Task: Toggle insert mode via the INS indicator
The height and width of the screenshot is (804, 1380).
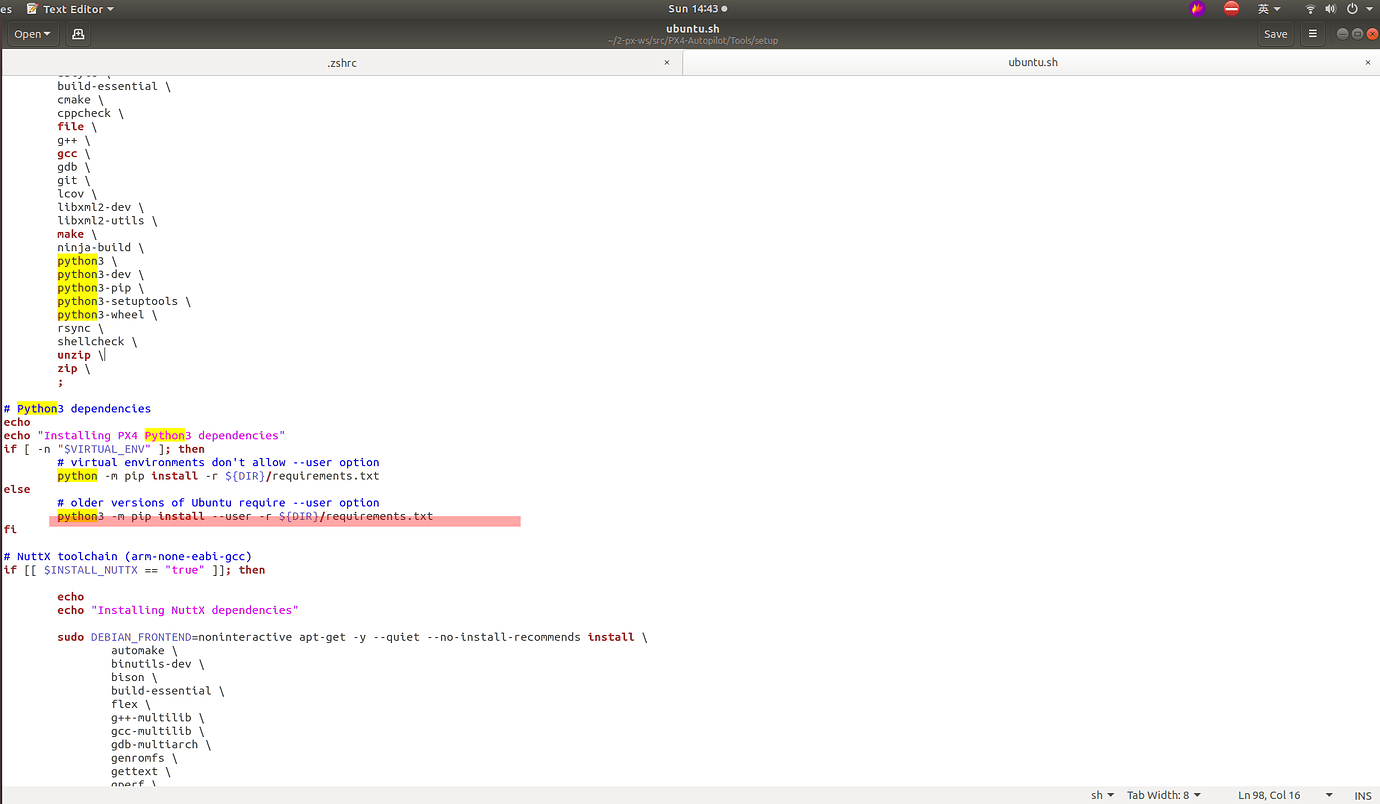Action: [x=1362, y=794]
